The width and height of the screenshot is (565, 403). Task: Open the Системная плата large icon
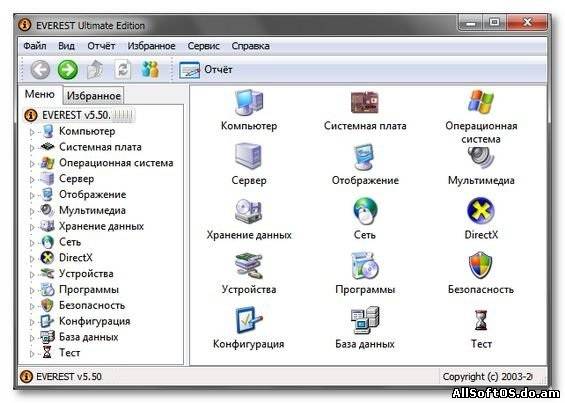point(365,102)
